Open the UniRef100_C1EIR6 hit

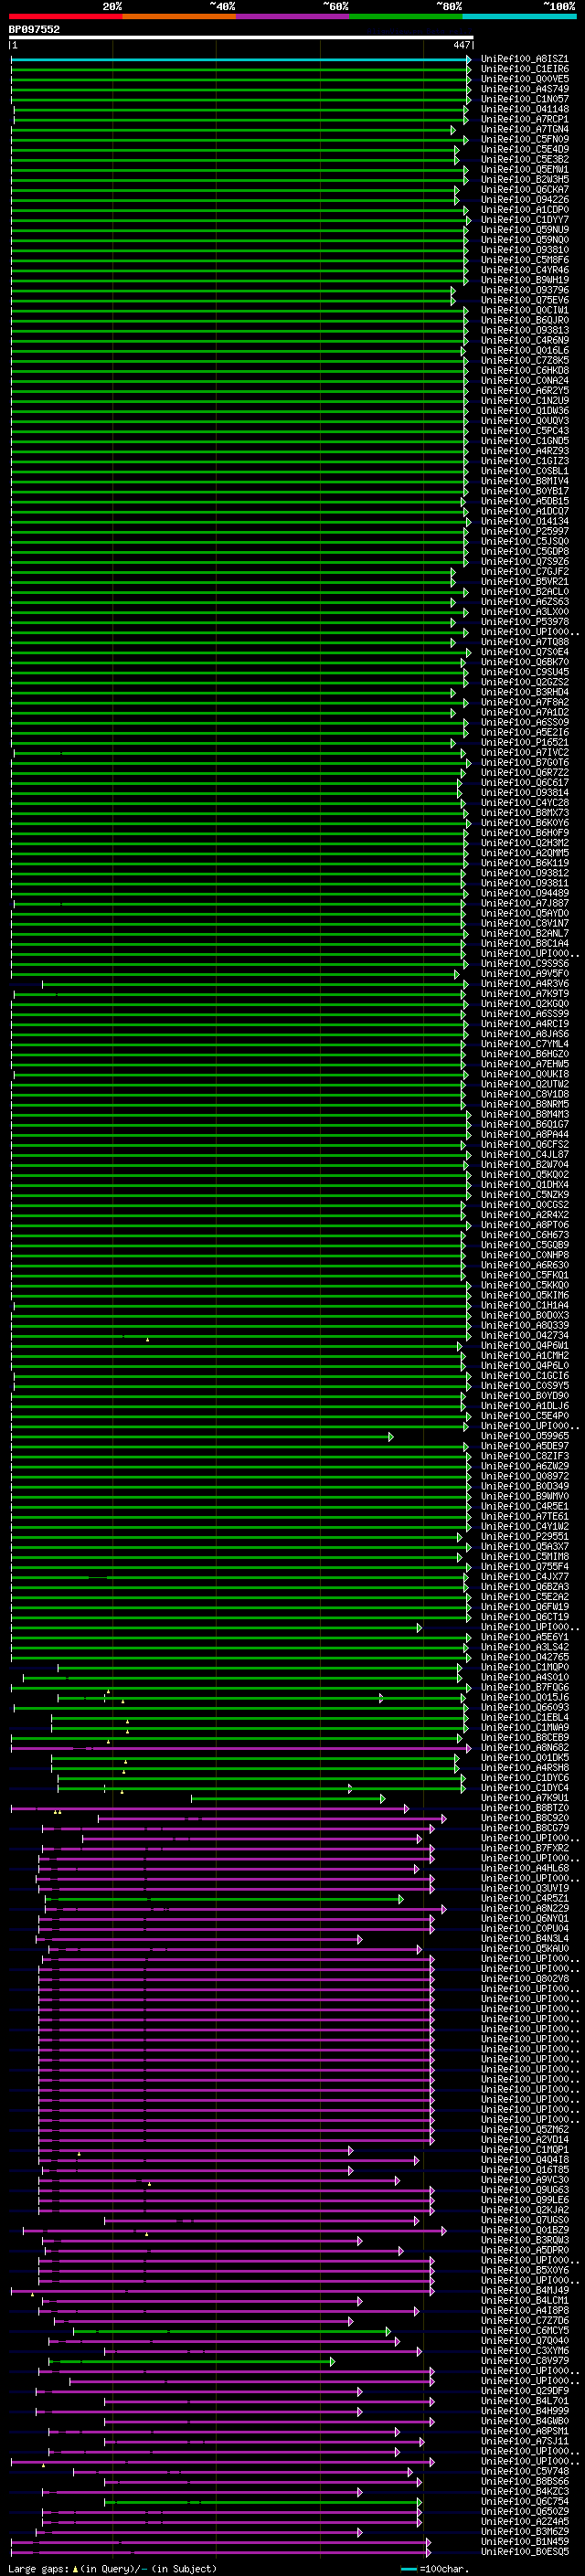[525, 69]
